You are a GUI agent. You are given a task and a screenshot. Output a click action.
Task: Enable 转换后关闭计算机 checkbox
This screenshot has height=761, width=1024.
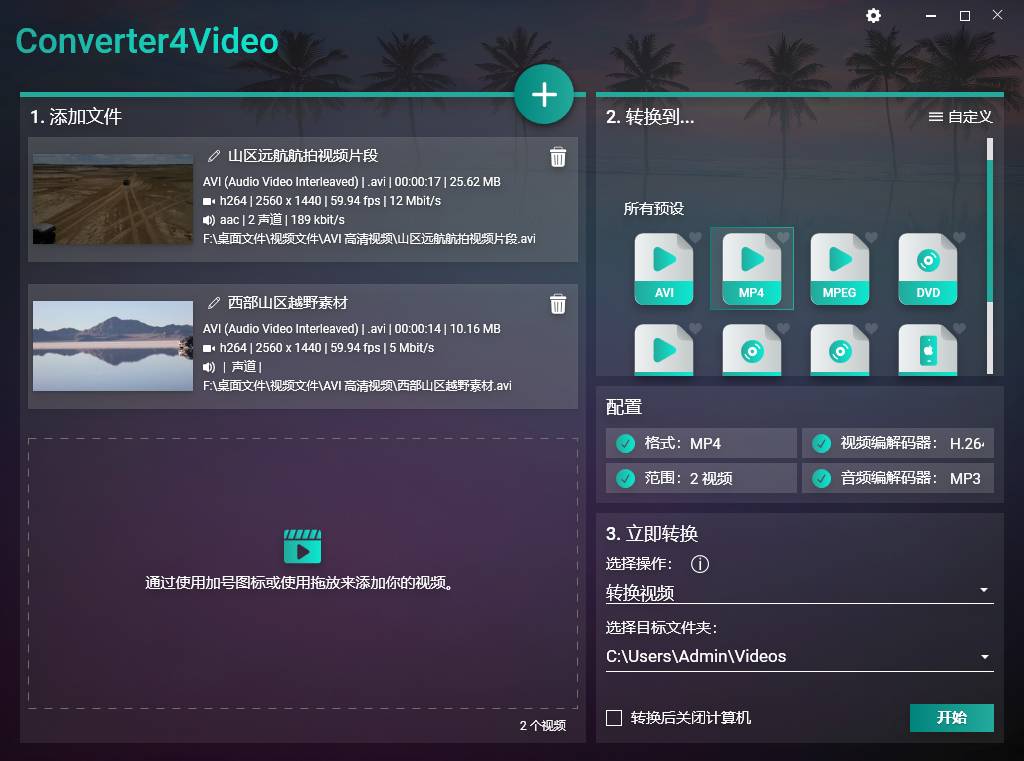[x=614, y=718]
